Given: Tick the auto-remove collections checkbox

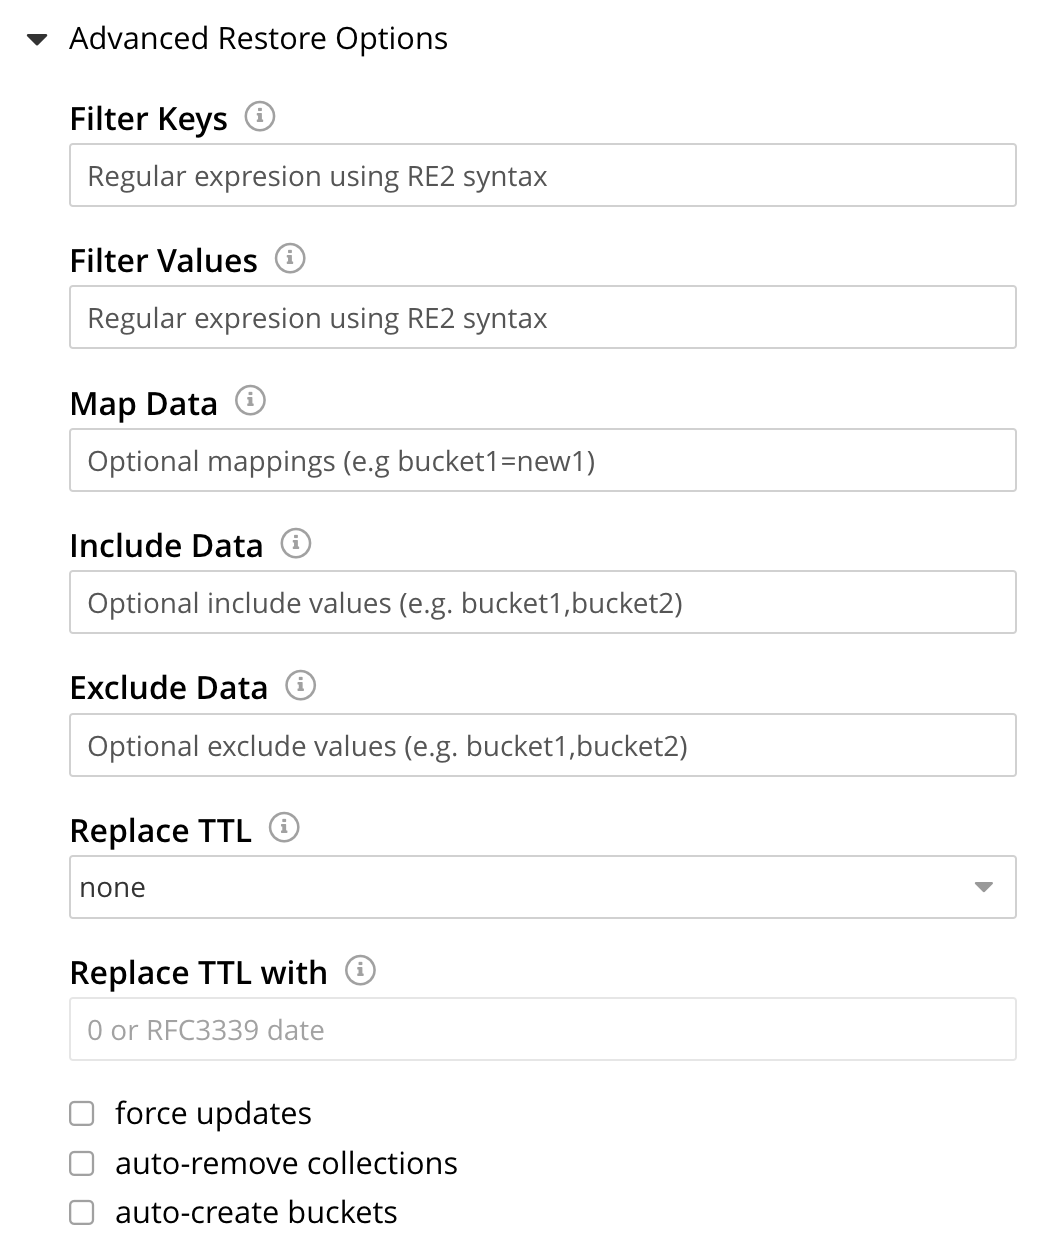Looking at the screenshot, I should click(x=82, y=1163).
